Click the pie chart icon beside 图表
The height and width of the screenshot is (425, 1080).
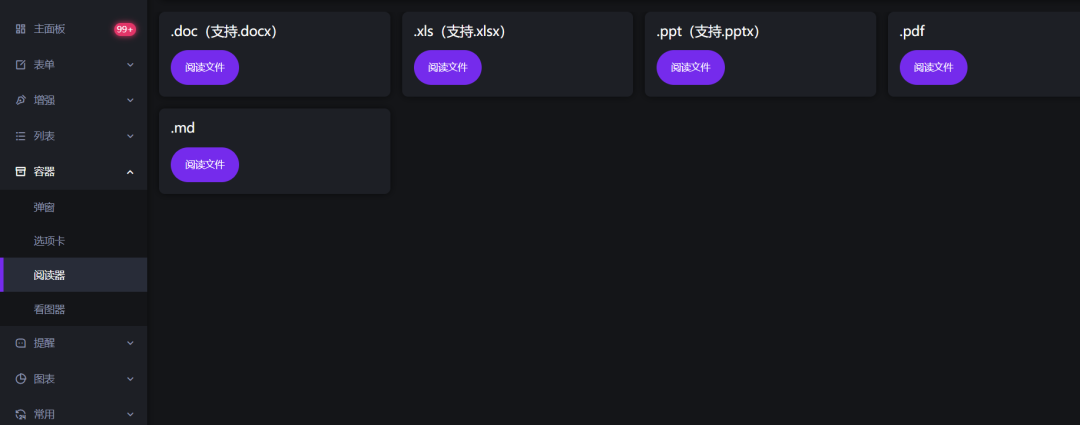[21, 379]
